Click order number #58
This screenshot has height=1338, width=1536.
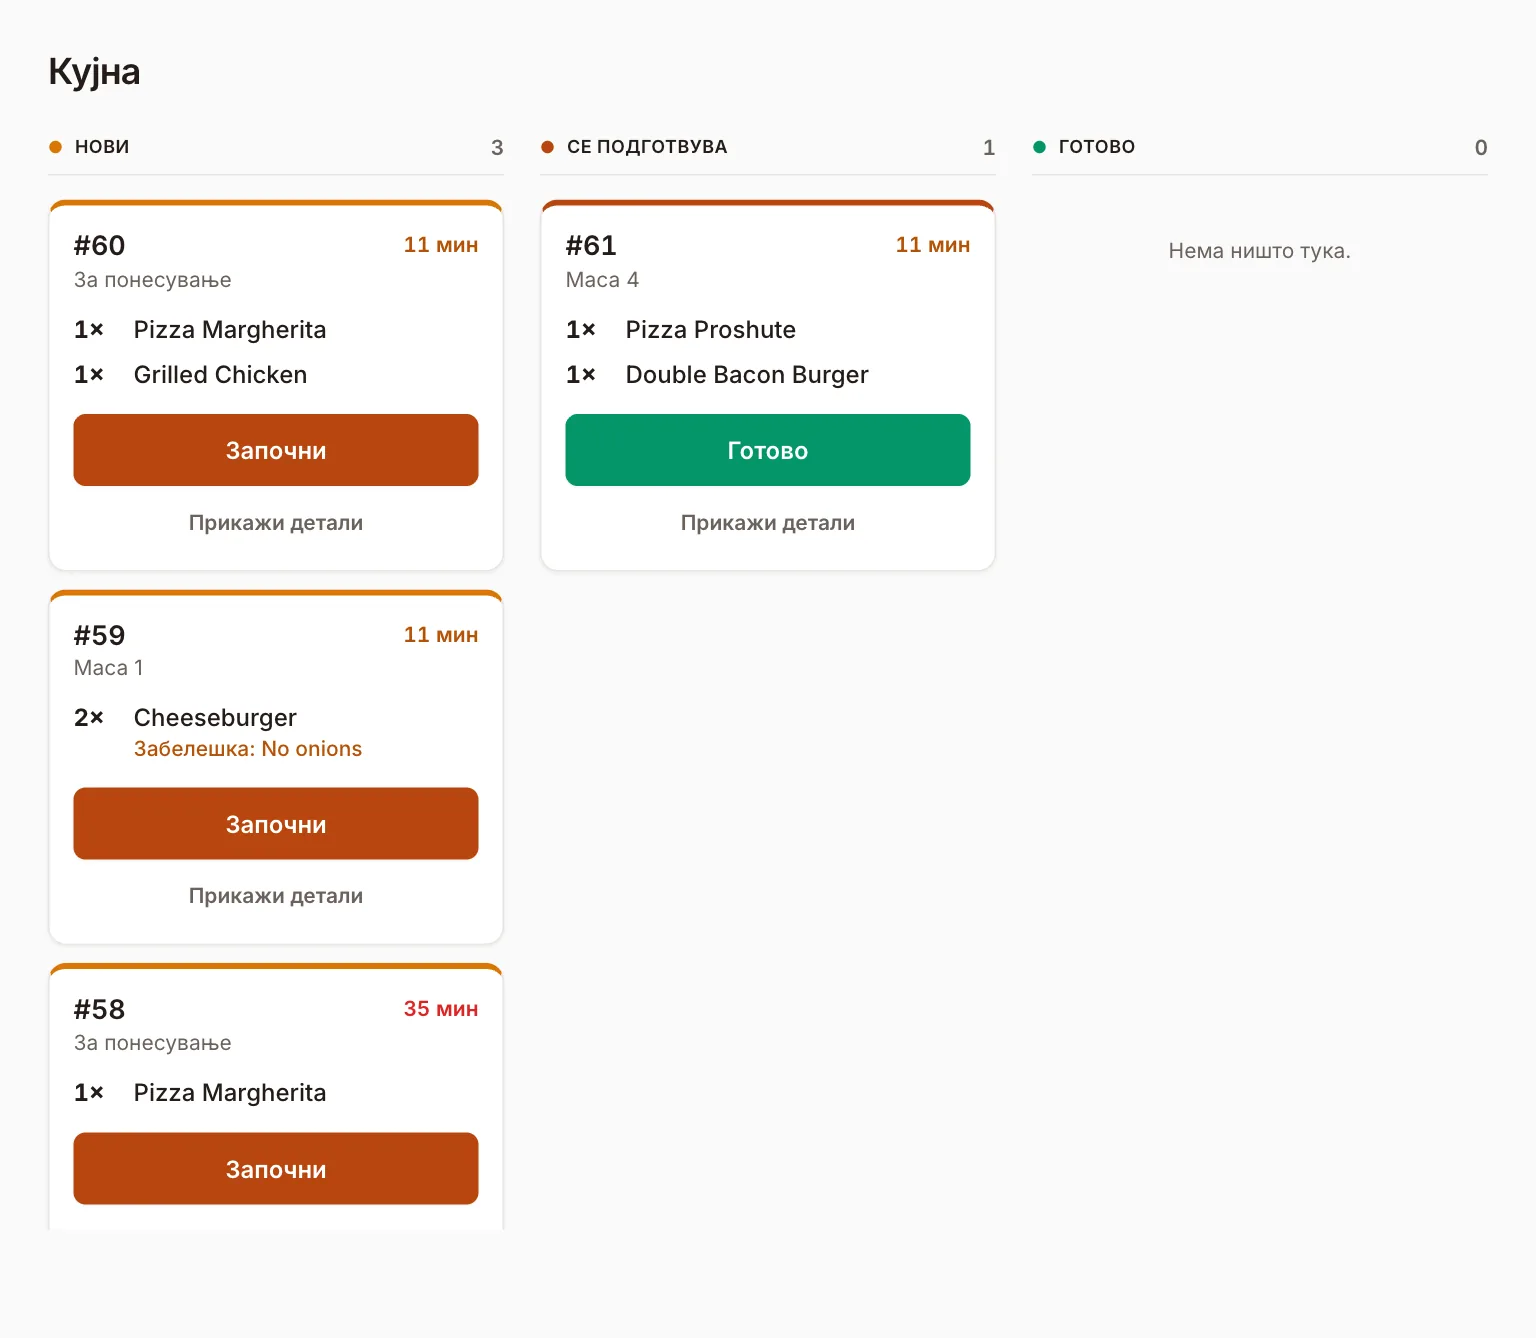click(x=99, y=1009)
